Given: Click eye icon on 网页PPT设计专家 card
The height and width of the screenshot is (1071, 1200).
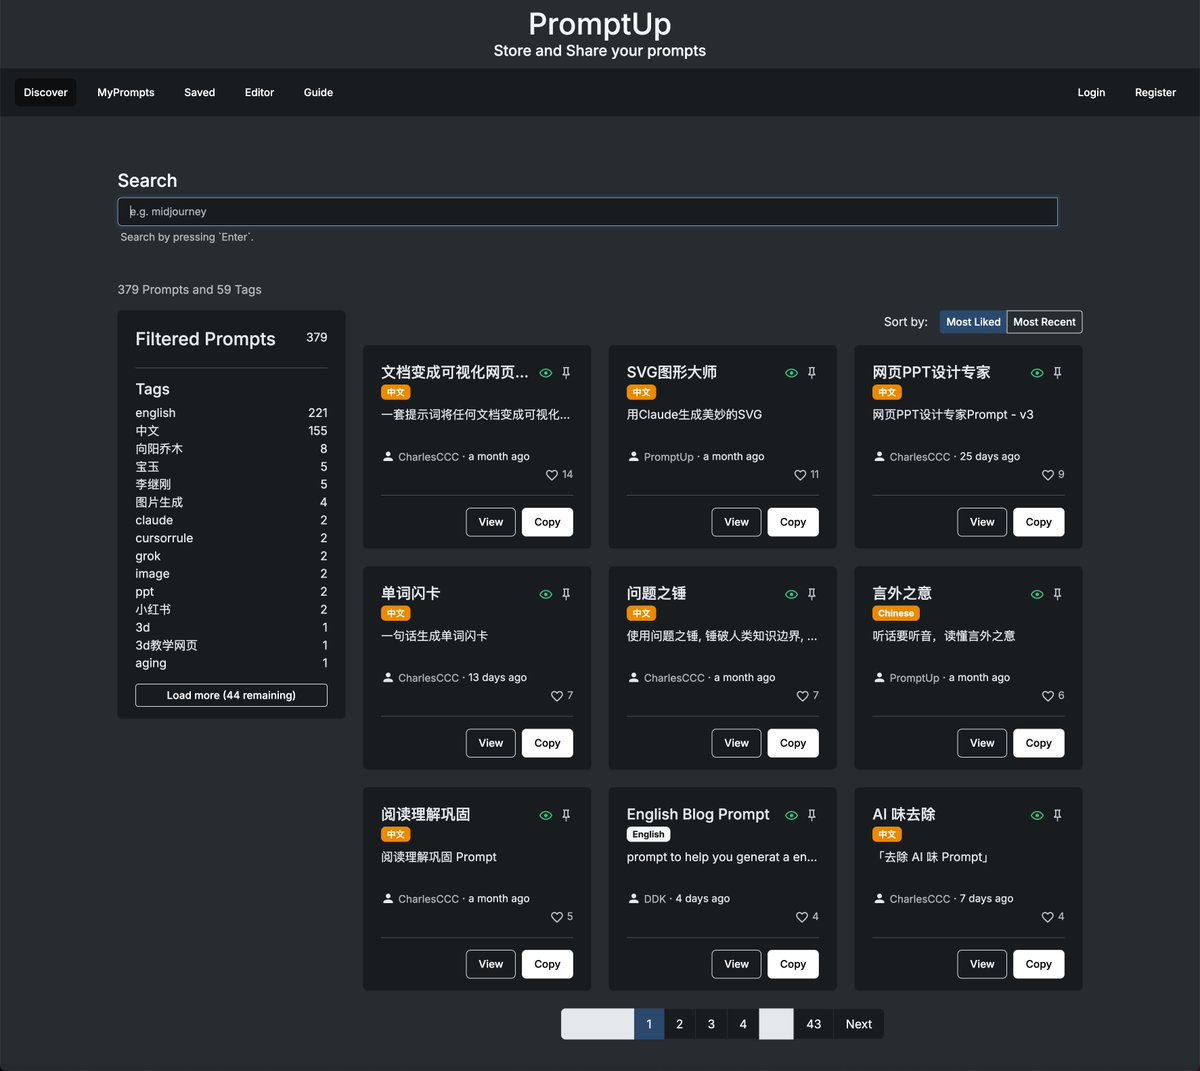Looking at the screenshot, I should click(x=1037, y=373).
